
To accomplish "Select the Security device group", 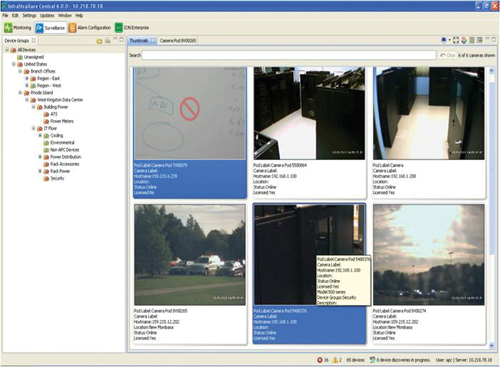I will point(57,178).
